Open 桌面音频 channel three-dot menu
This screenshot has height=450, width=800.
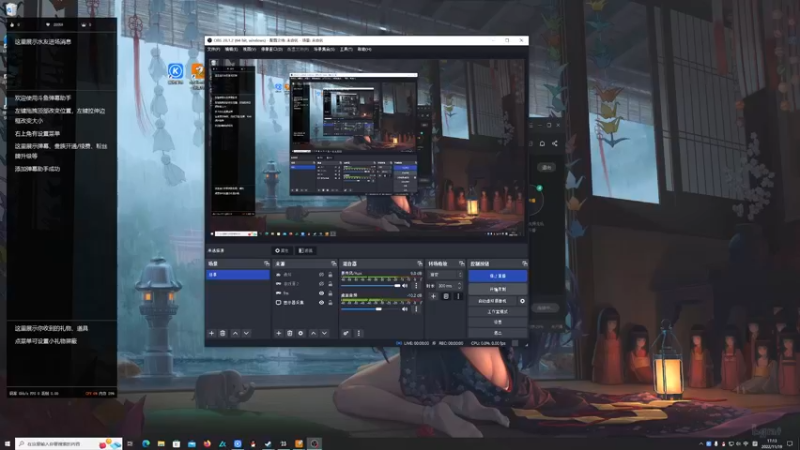click(x=416, y=309)
